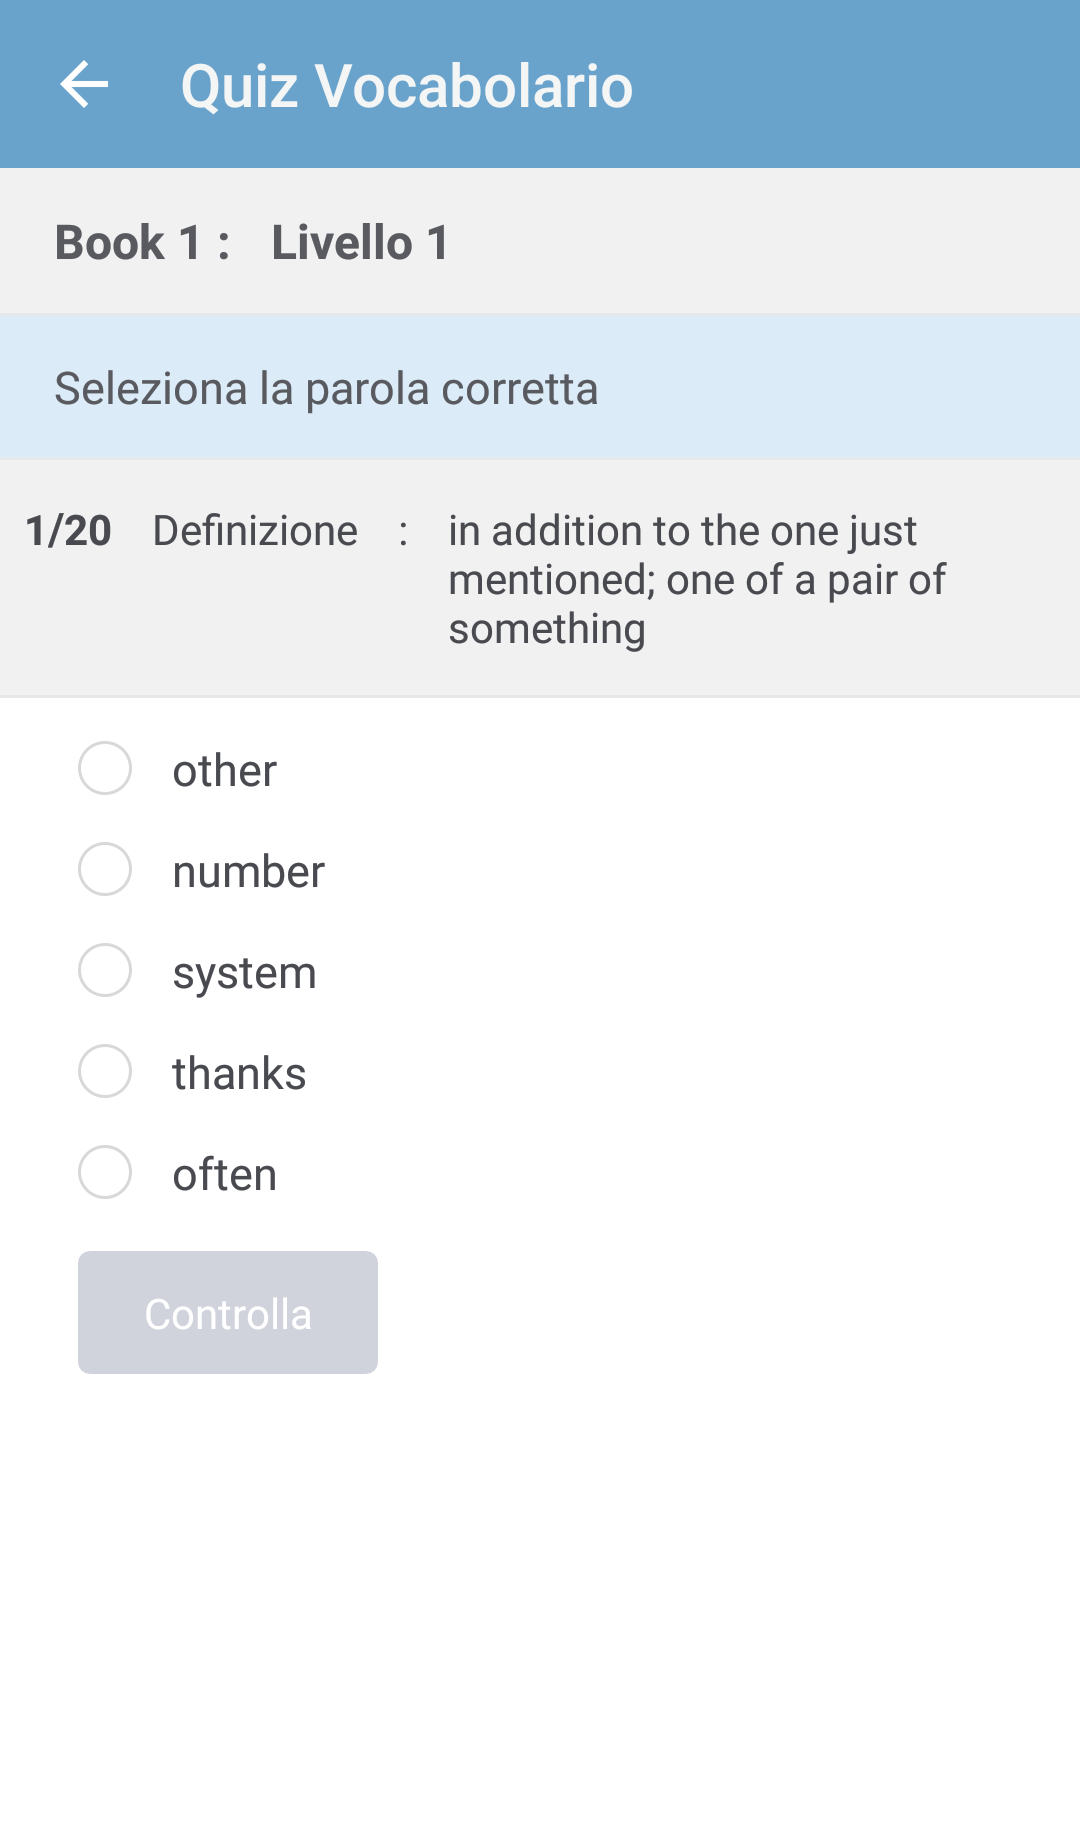Tap the word 'something' in the definition

[547, 629]
